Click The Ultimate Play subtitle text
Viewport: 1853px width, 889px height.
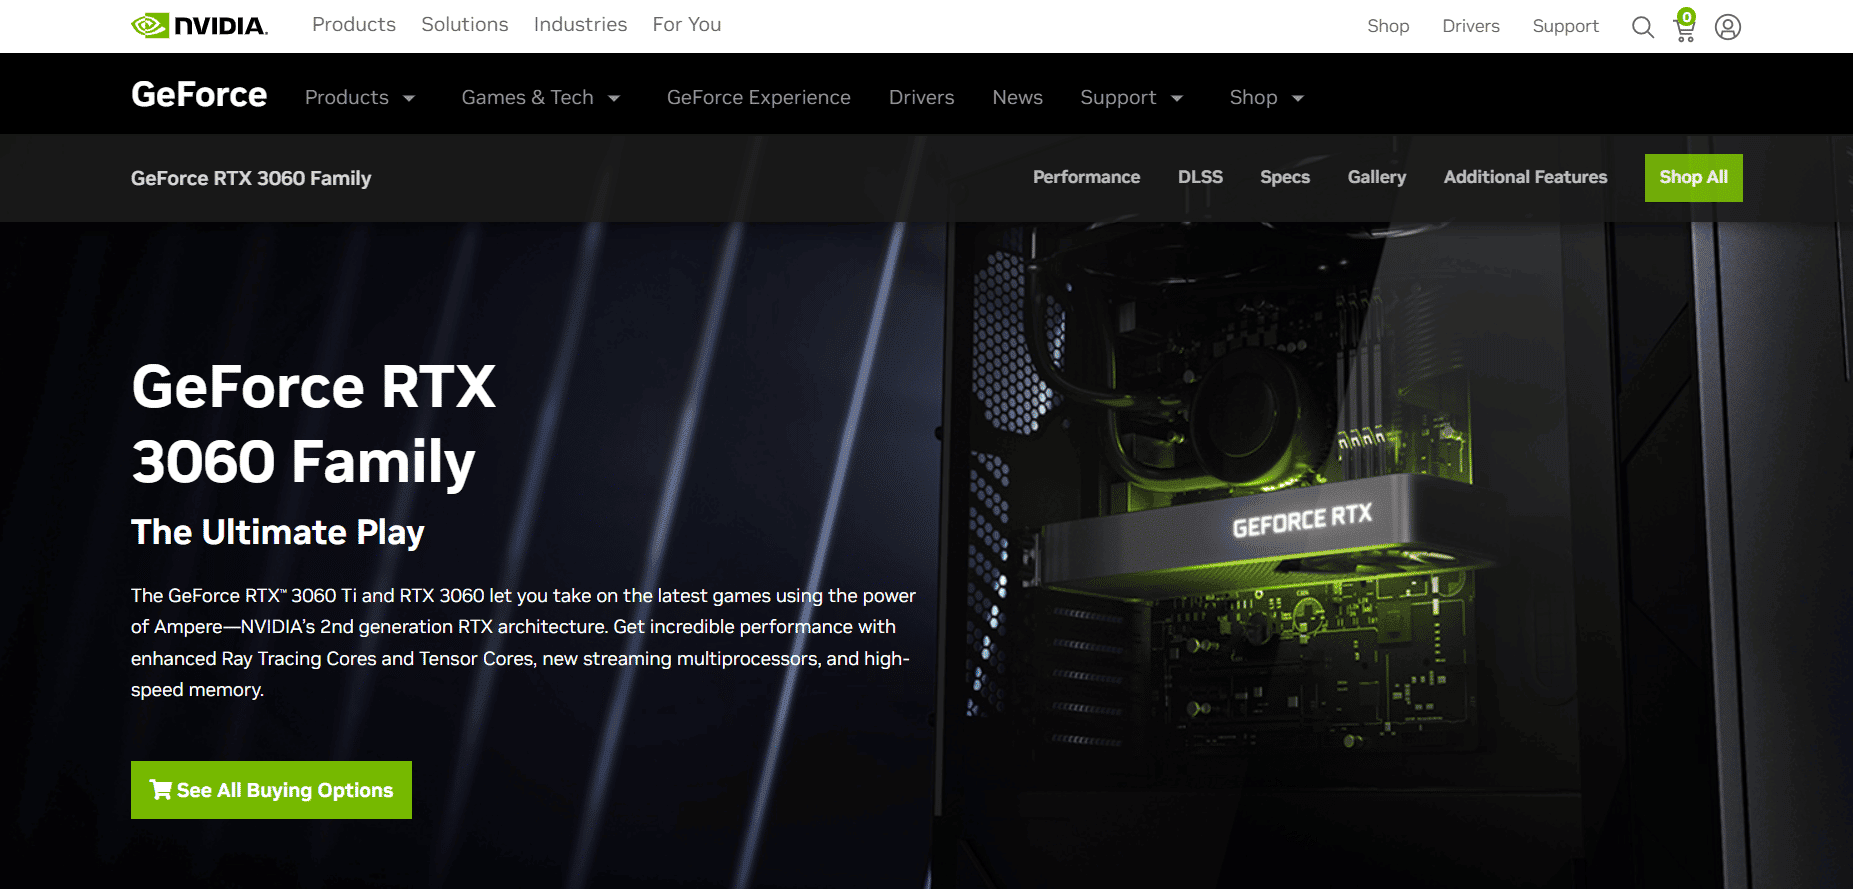tap(278, 532)
